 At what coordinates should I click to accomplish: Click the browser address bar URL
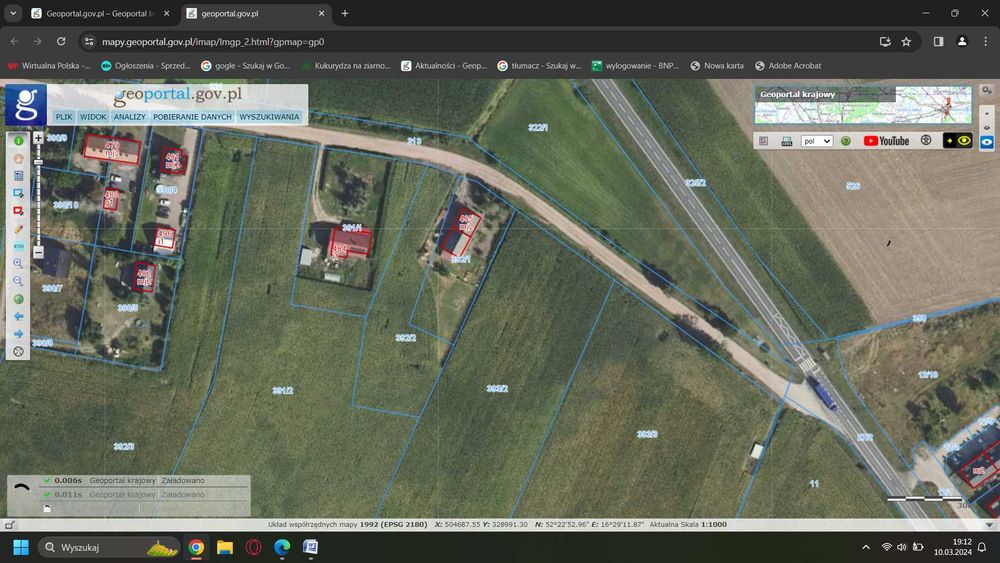pos(213,41)
